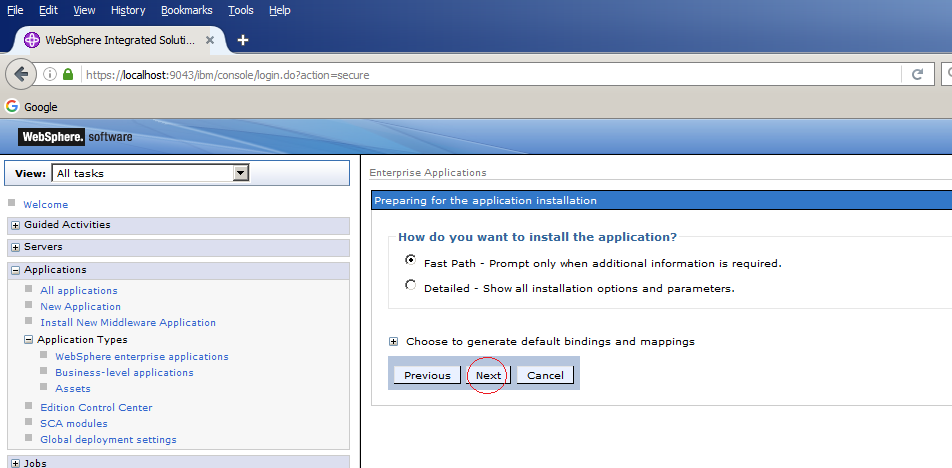Screen dimensions: 952x468
Task: Click the WebSphere software logo
Action: point(75,137)
